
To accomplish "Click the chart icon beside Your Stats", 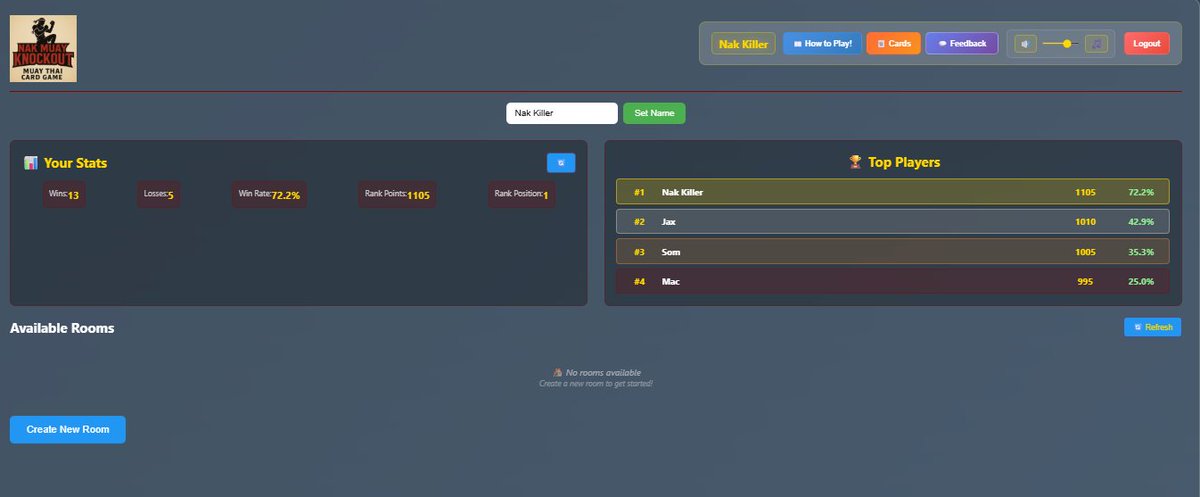I will pos(31,163).
